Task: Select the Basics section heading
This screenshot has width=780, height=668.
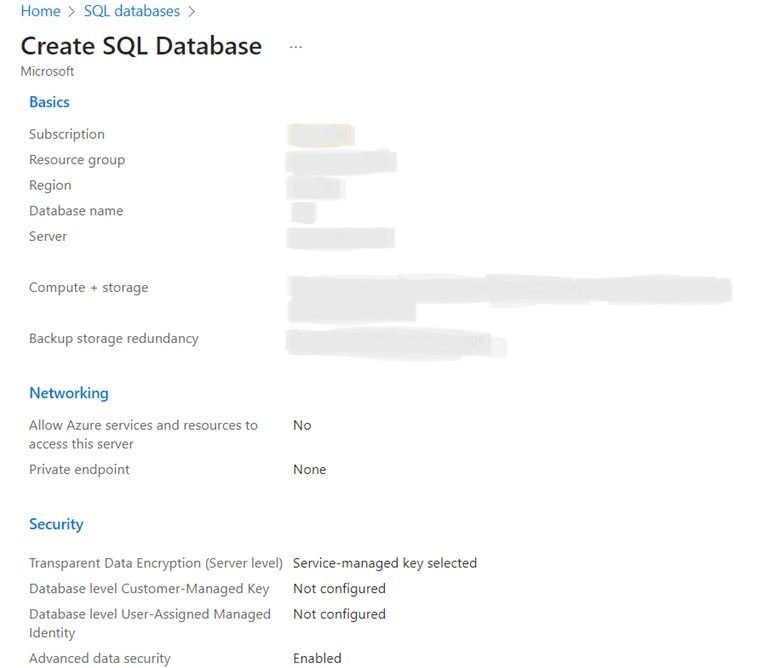Action: (x=49, y=102)
